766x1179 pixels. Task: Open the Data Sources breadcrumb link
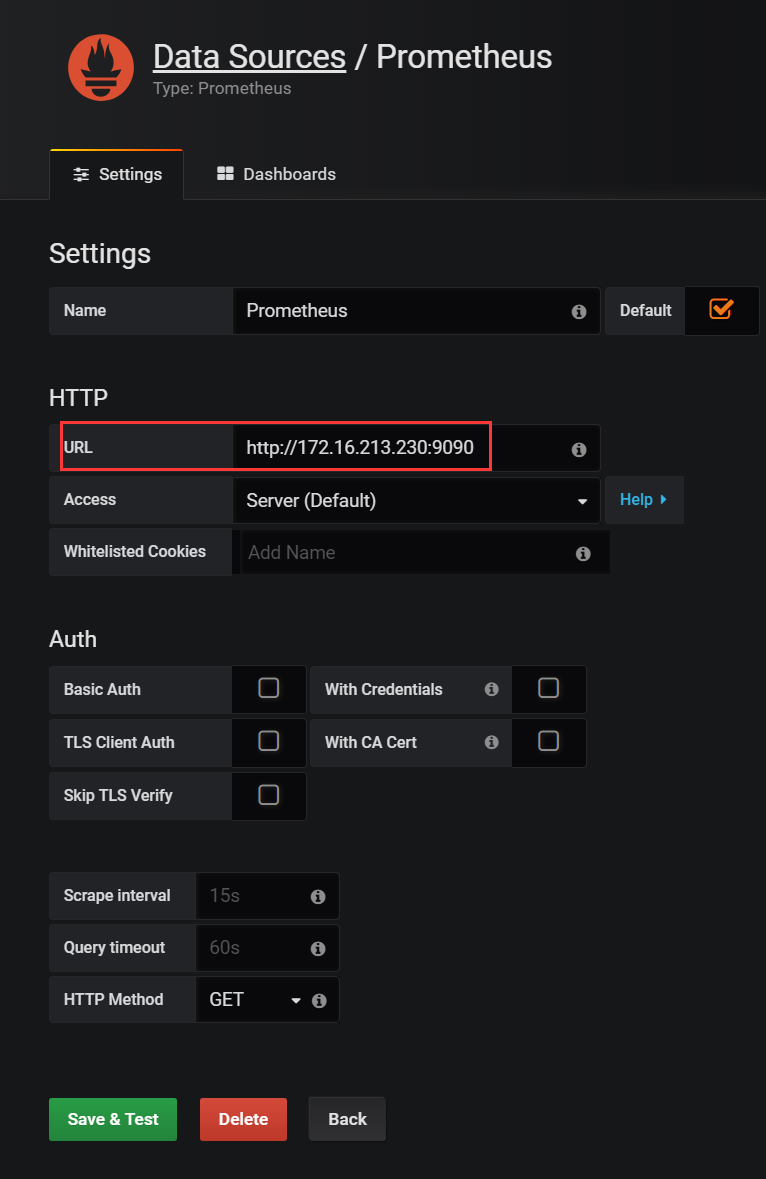(x=249, y=57)
